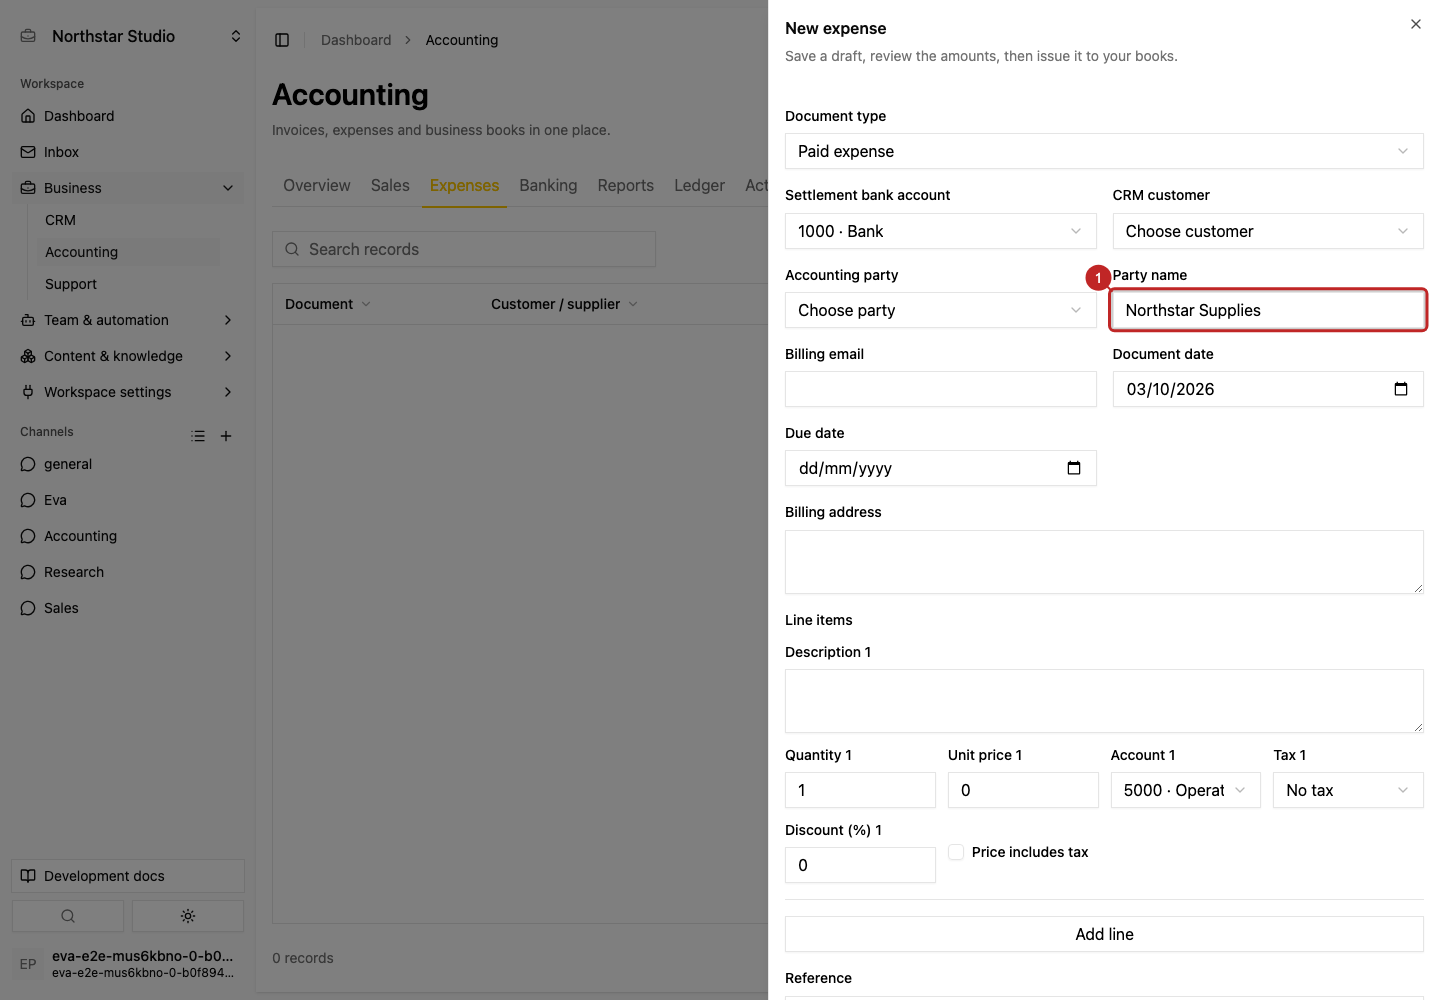Open the Choose customer dropdown
The image size is (1440, 1000).
1268,231
